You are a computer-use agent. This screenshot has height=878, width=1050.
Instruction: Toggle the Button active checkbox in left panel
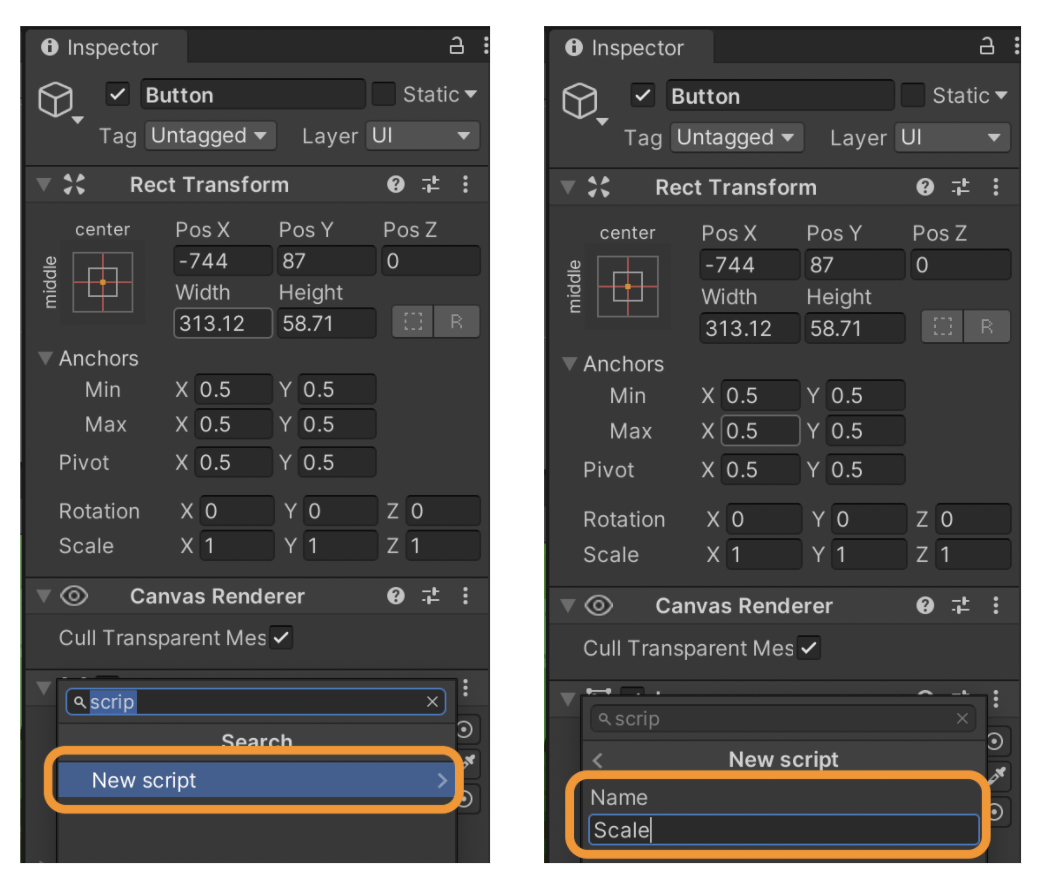118,94
